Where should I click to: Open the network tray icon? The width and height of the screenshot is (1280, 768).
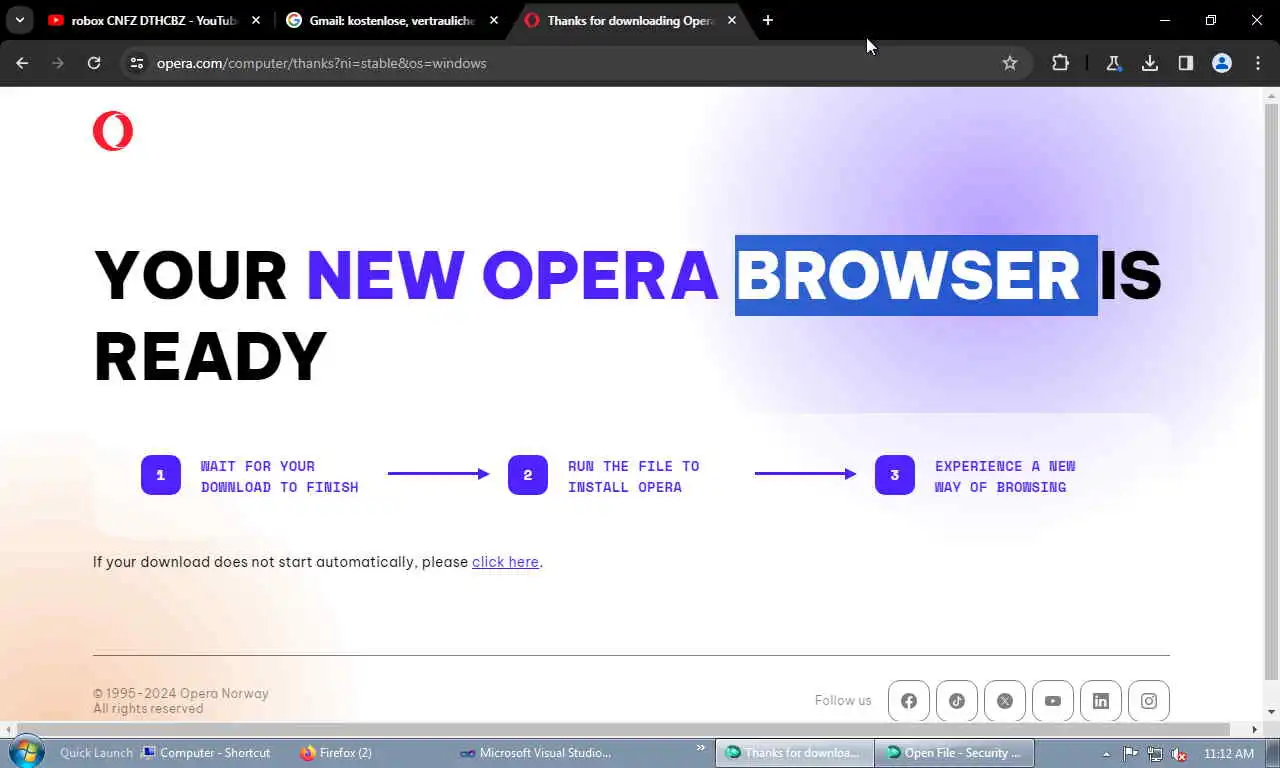(x=1155, y=753)
